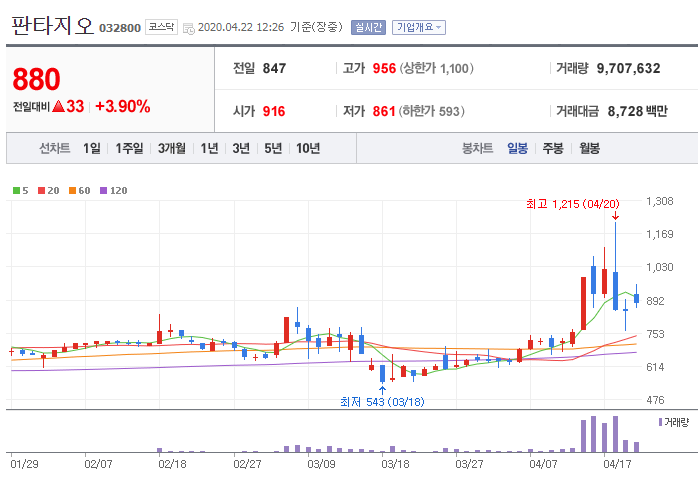Click the 하한가 593 text
This screenshot has width=698, height=486.
coord(431,111)
